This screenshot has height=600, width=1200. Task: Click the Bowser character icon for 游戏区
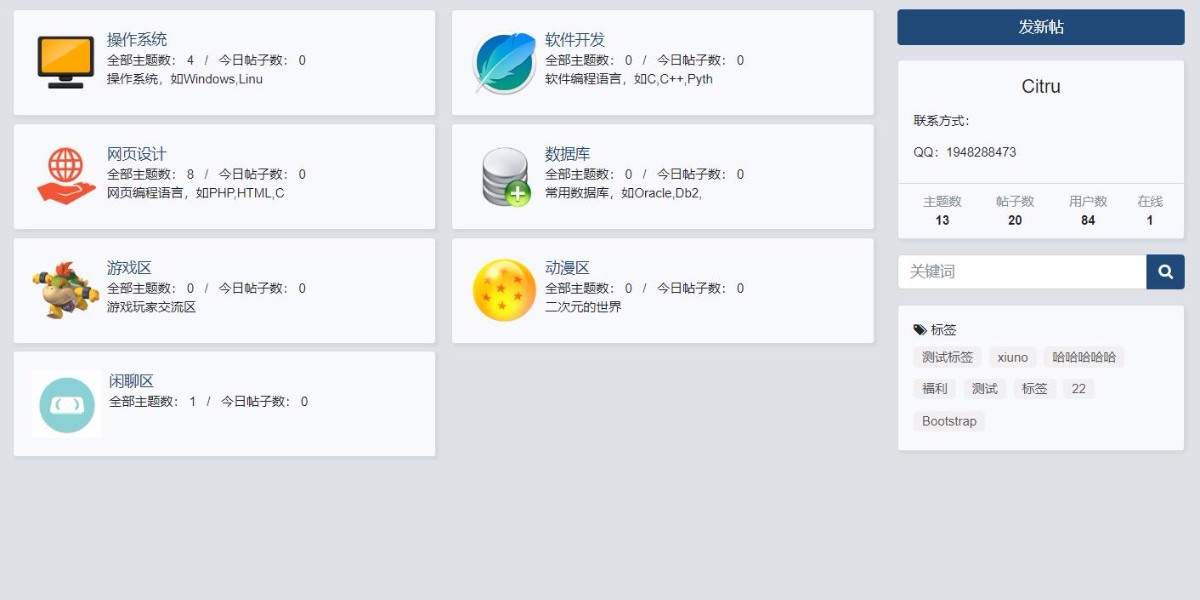(x=66, y=290)
